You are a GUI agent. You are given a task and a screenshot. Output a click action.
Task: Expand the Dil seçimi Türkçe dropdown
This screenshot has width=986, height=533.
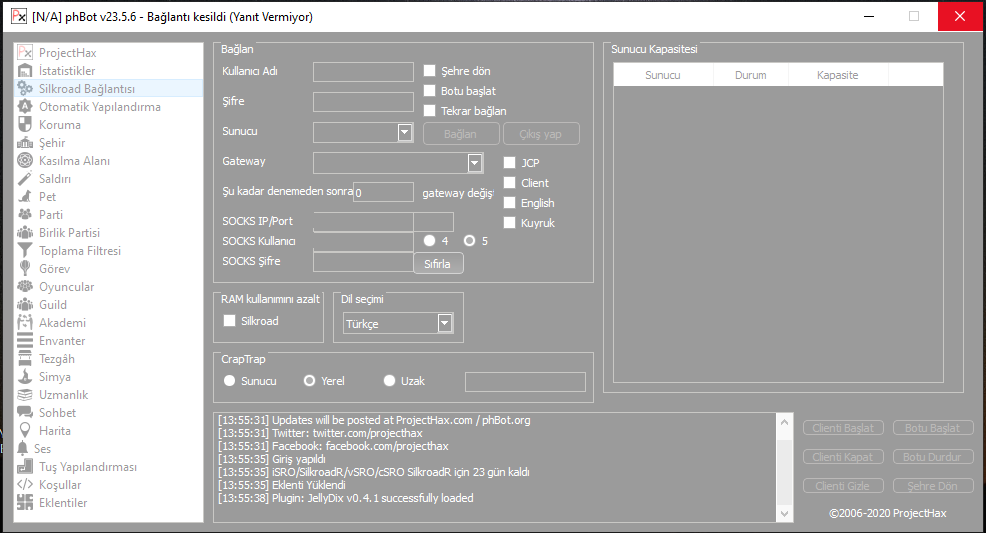[445, 323]
